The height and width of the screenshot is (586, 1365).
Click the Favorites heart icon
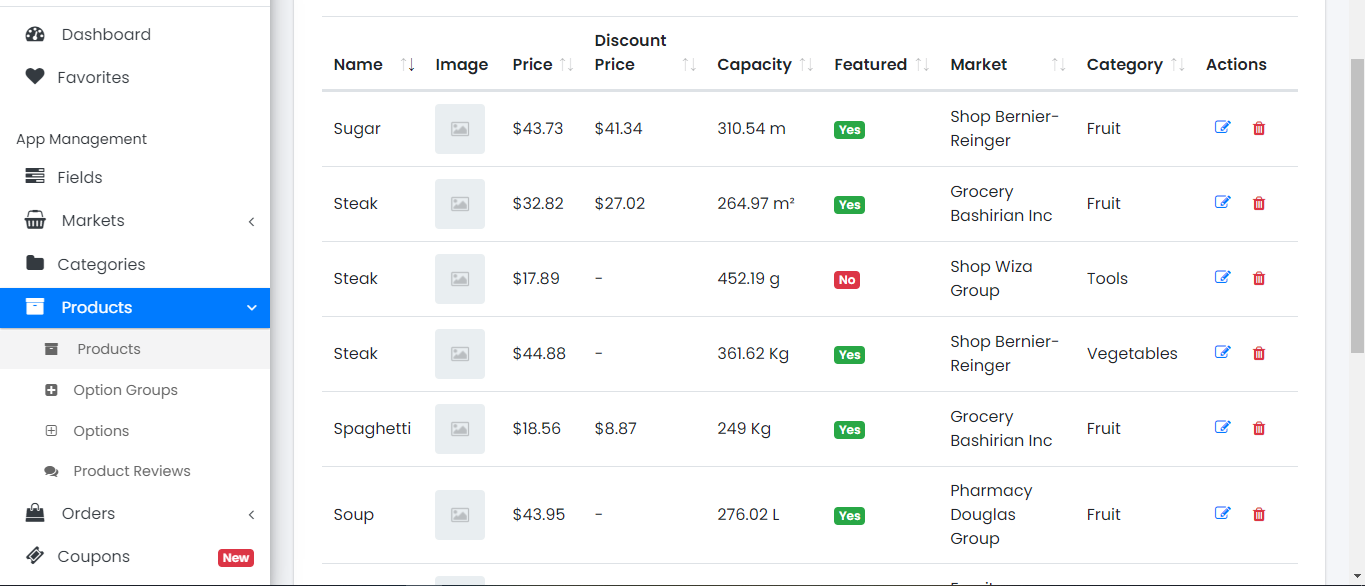[35, 77]
